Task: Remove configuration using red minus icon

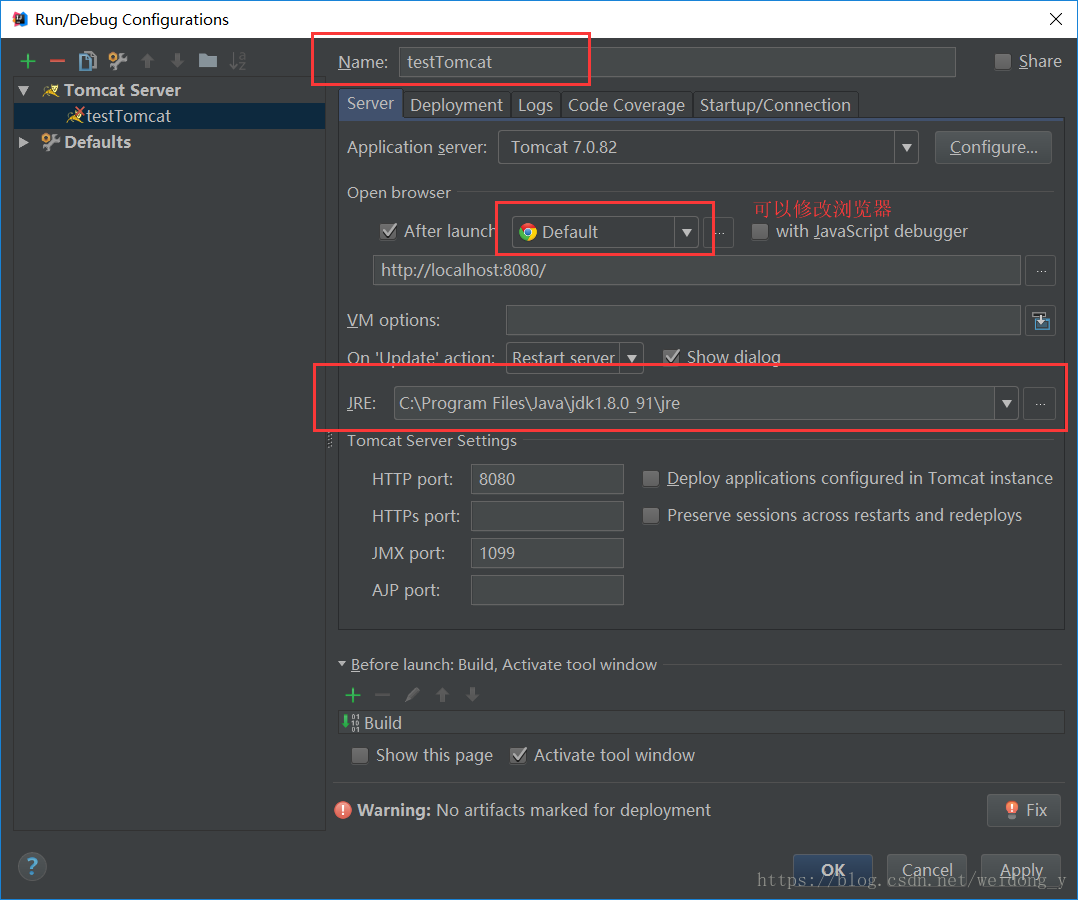Action: (x=58, y=61)
